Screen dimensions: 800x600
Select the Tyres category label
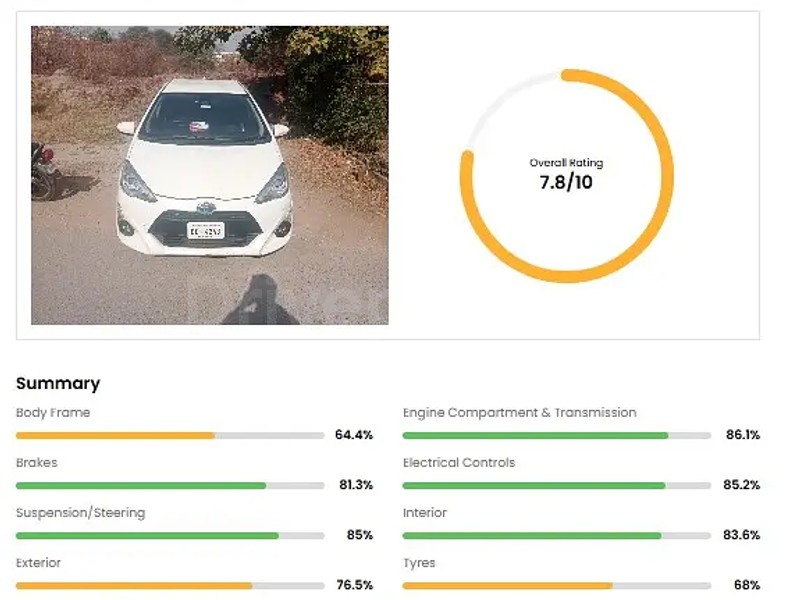419,562
